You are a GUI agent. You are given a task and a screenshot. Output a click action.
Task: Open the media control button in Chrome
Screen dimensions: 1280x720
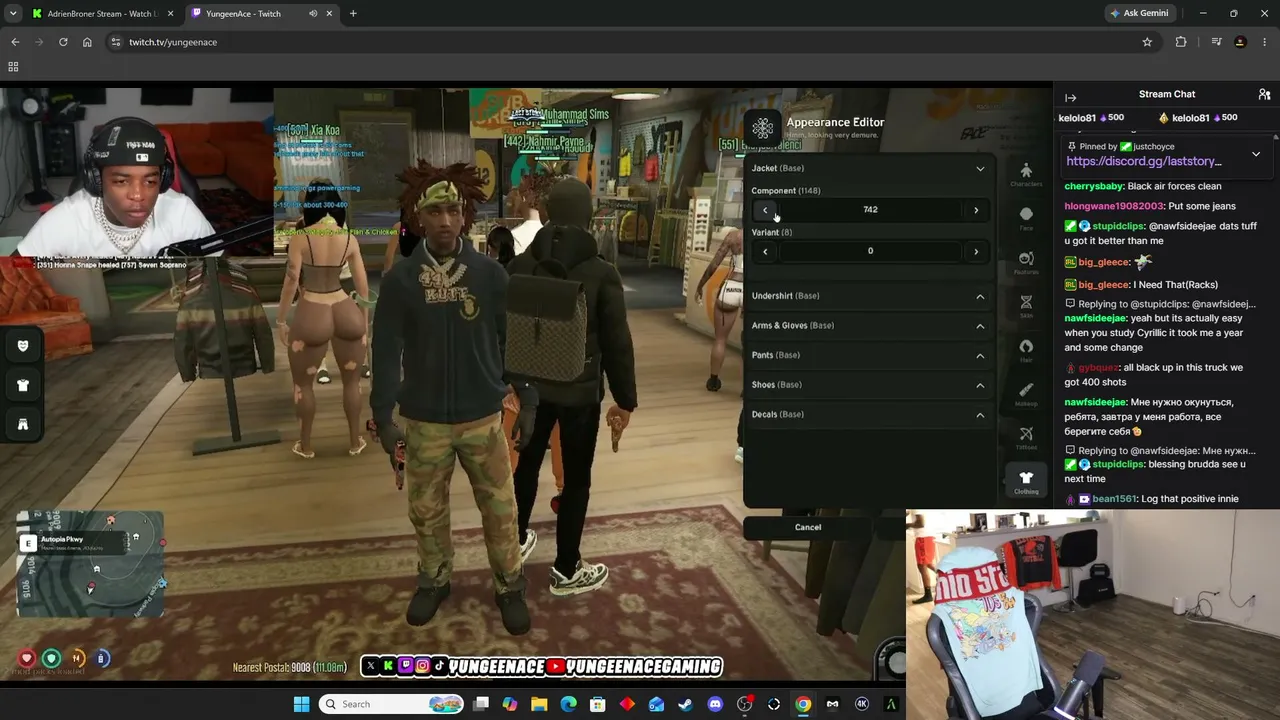(1216, 42)
